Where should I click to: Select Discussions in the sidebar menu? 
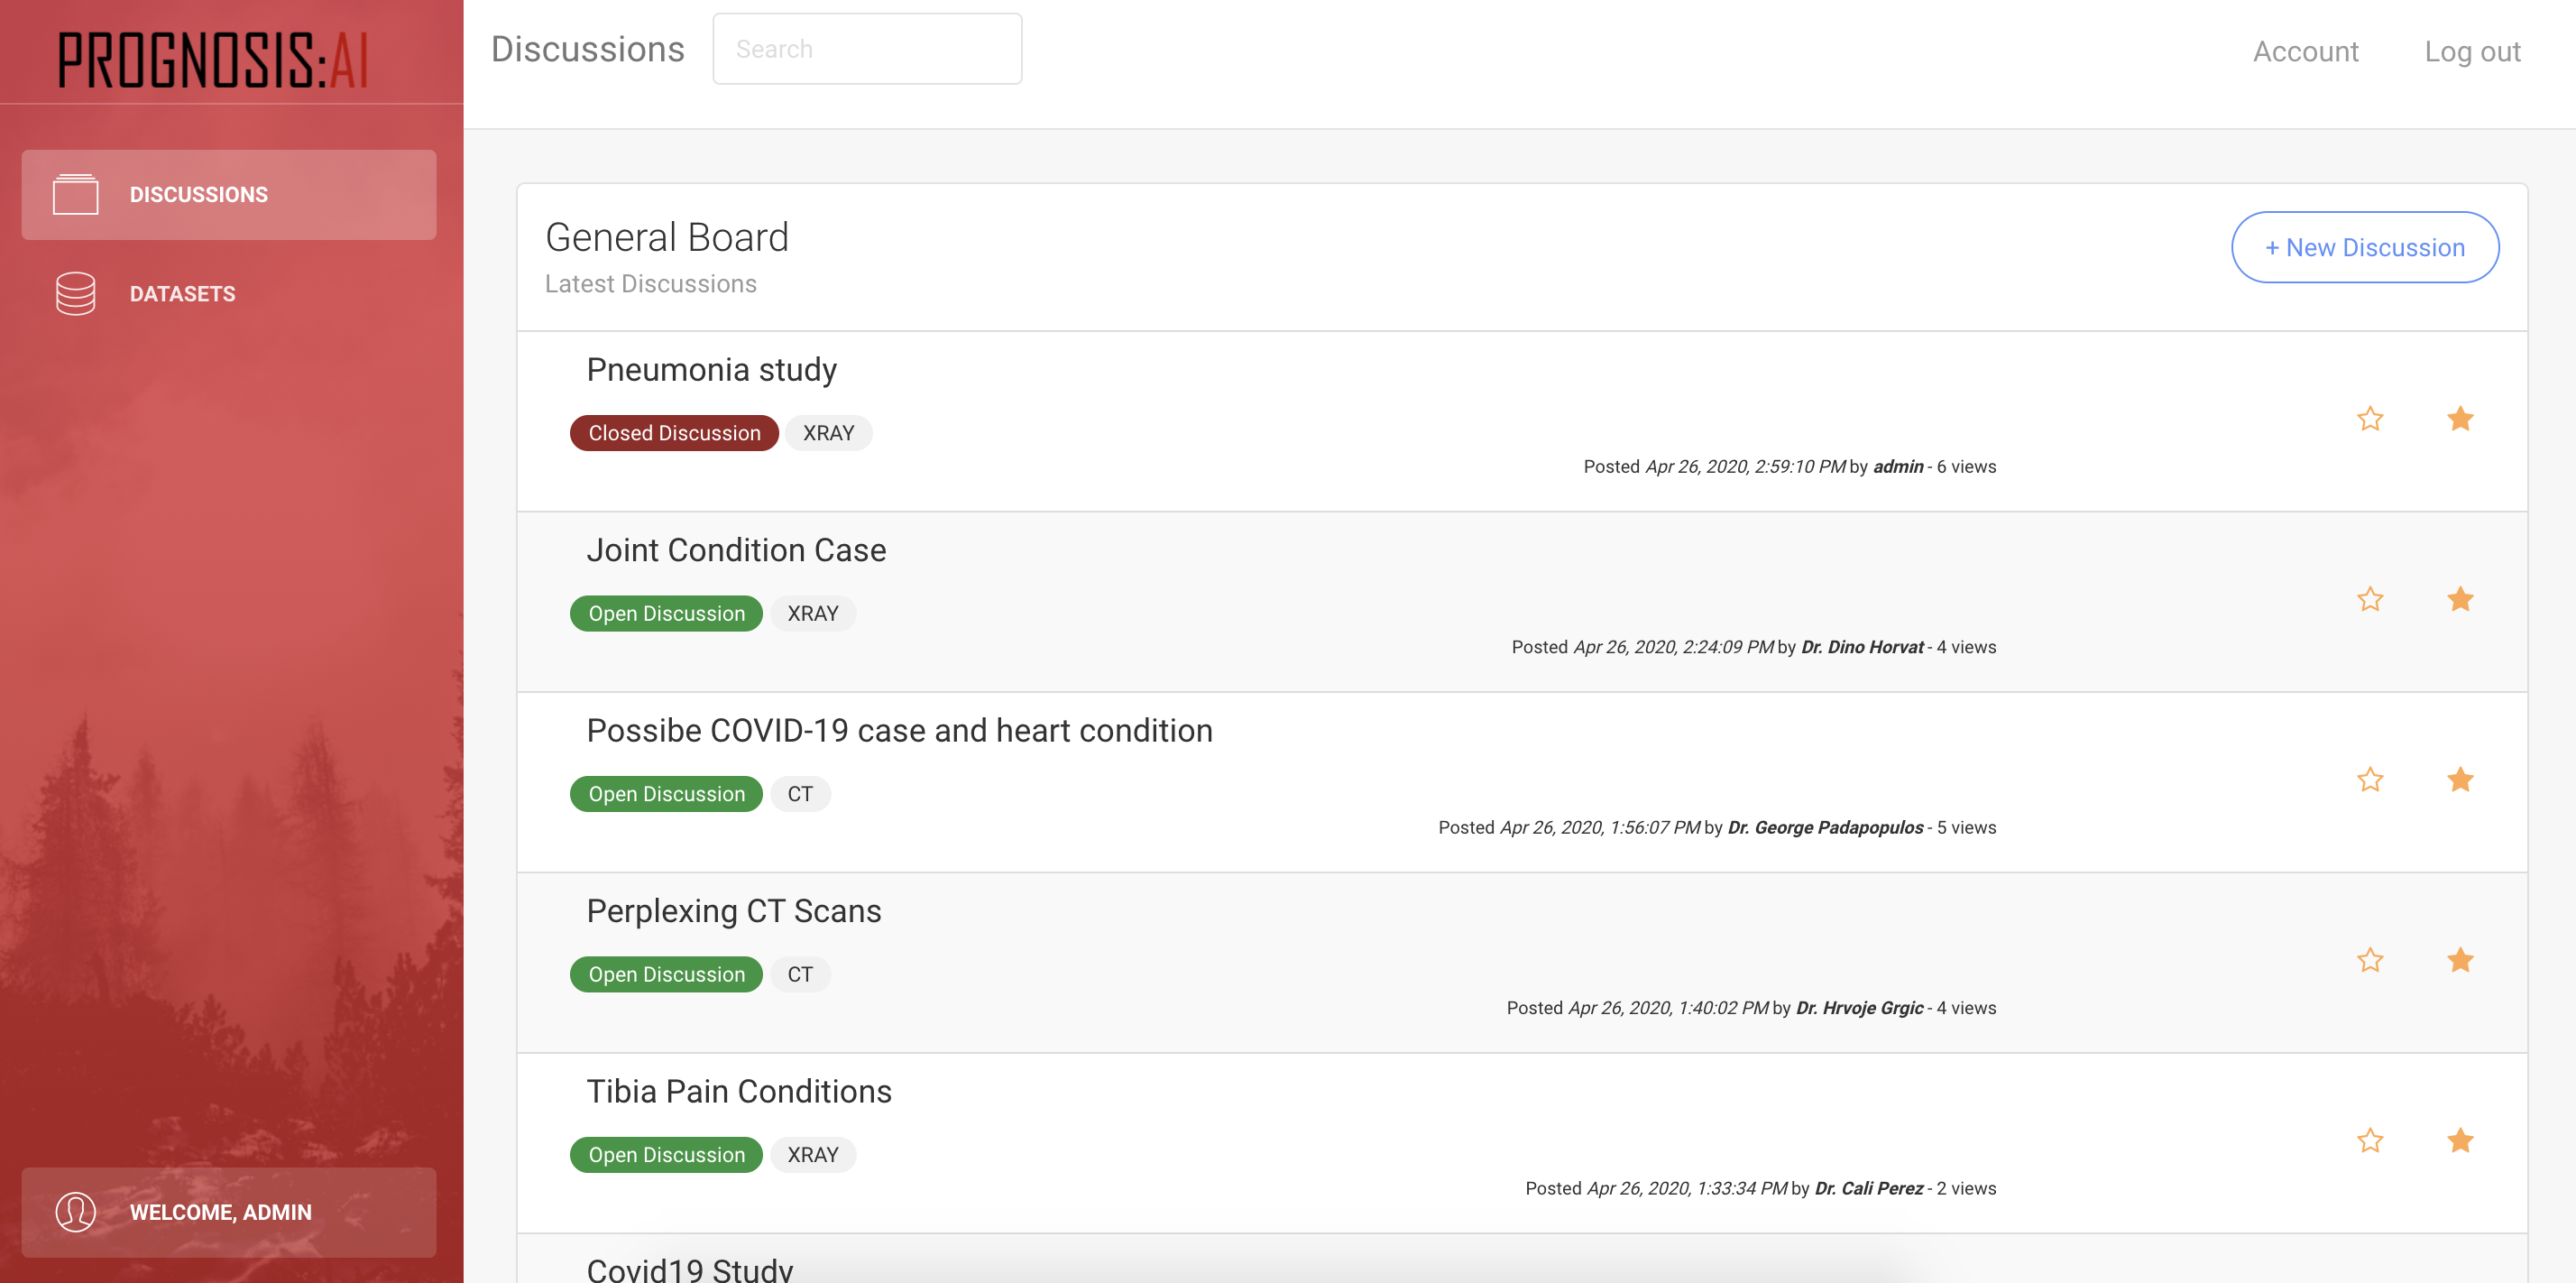pyautogui.click(x=198, y=194)
